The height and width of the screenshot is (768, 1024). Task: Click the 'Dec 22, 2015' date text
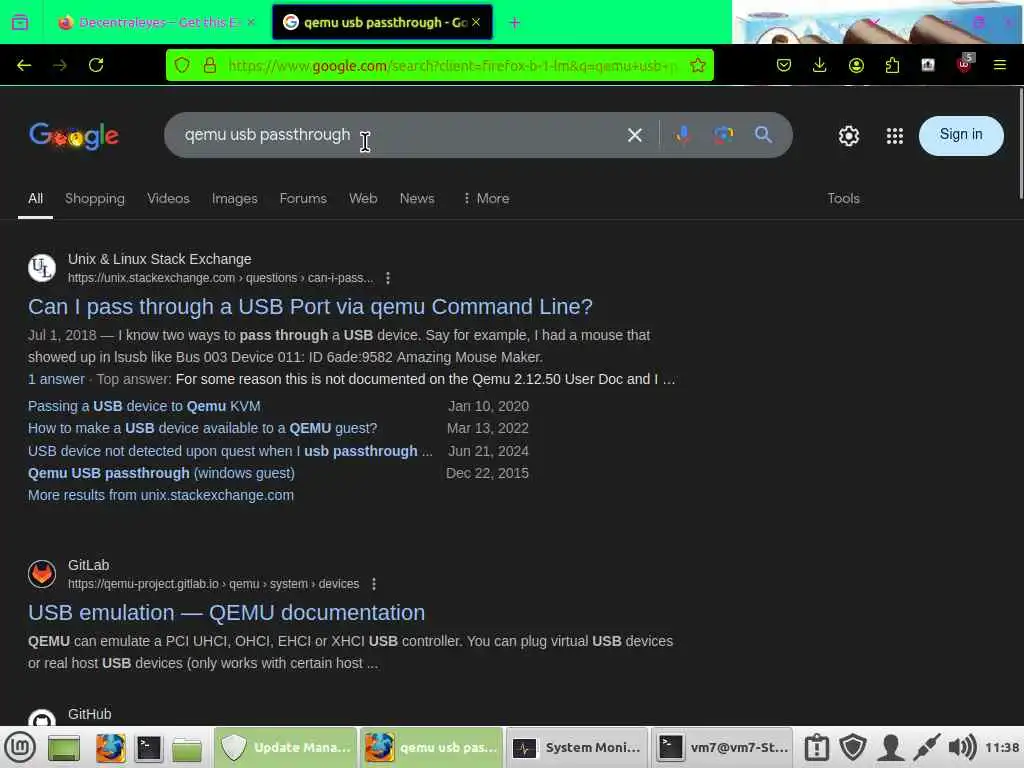click(487, 473)
